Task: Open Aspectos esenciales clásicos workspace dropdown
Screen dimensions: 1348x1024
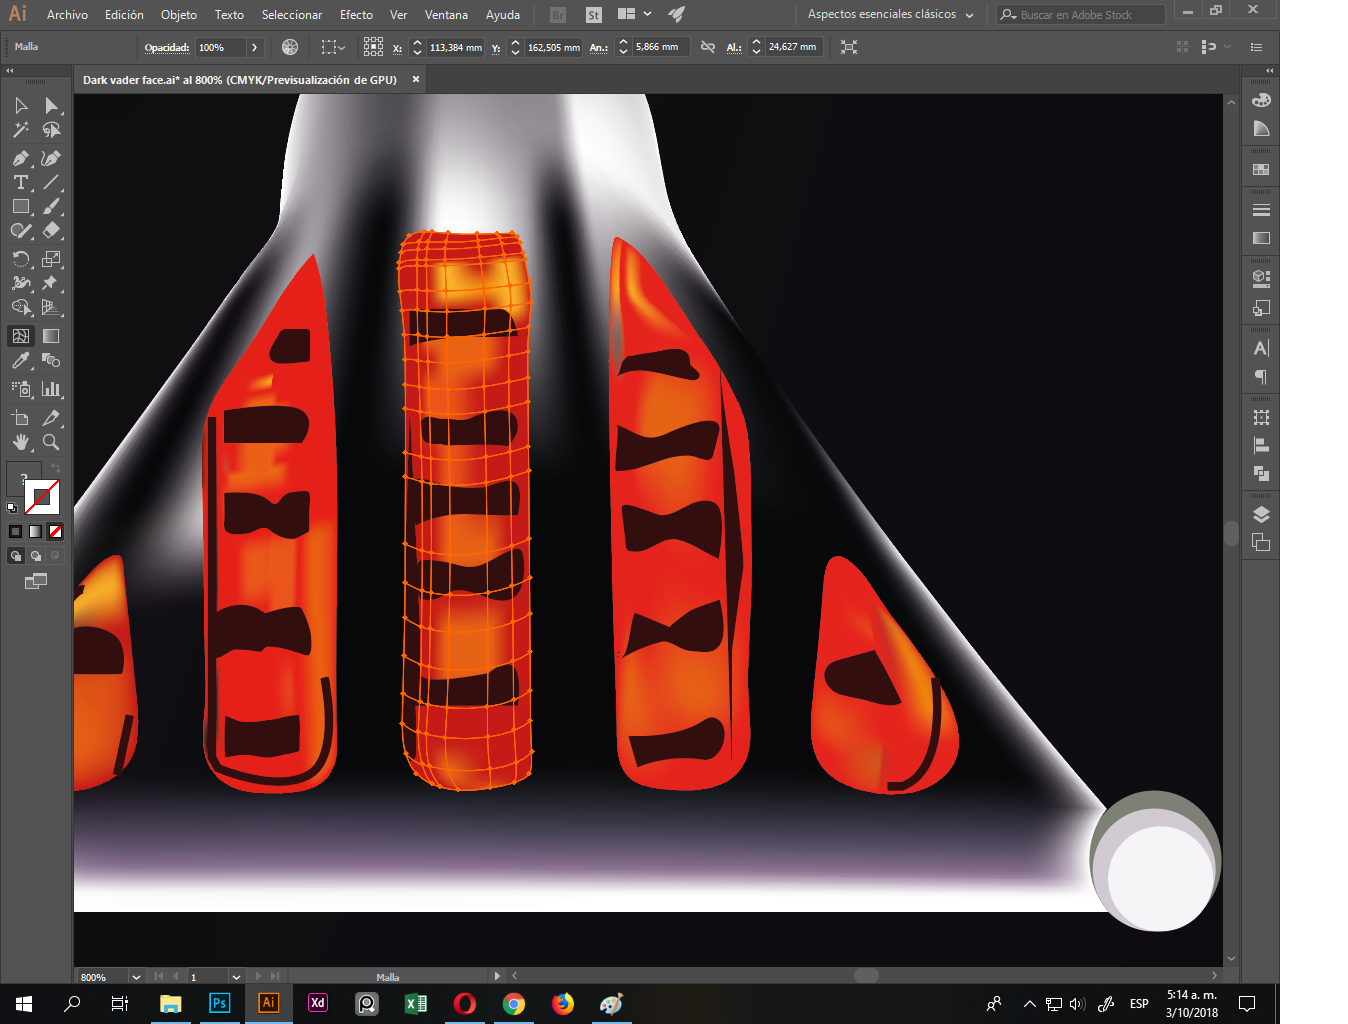Action: coord(890,14)
